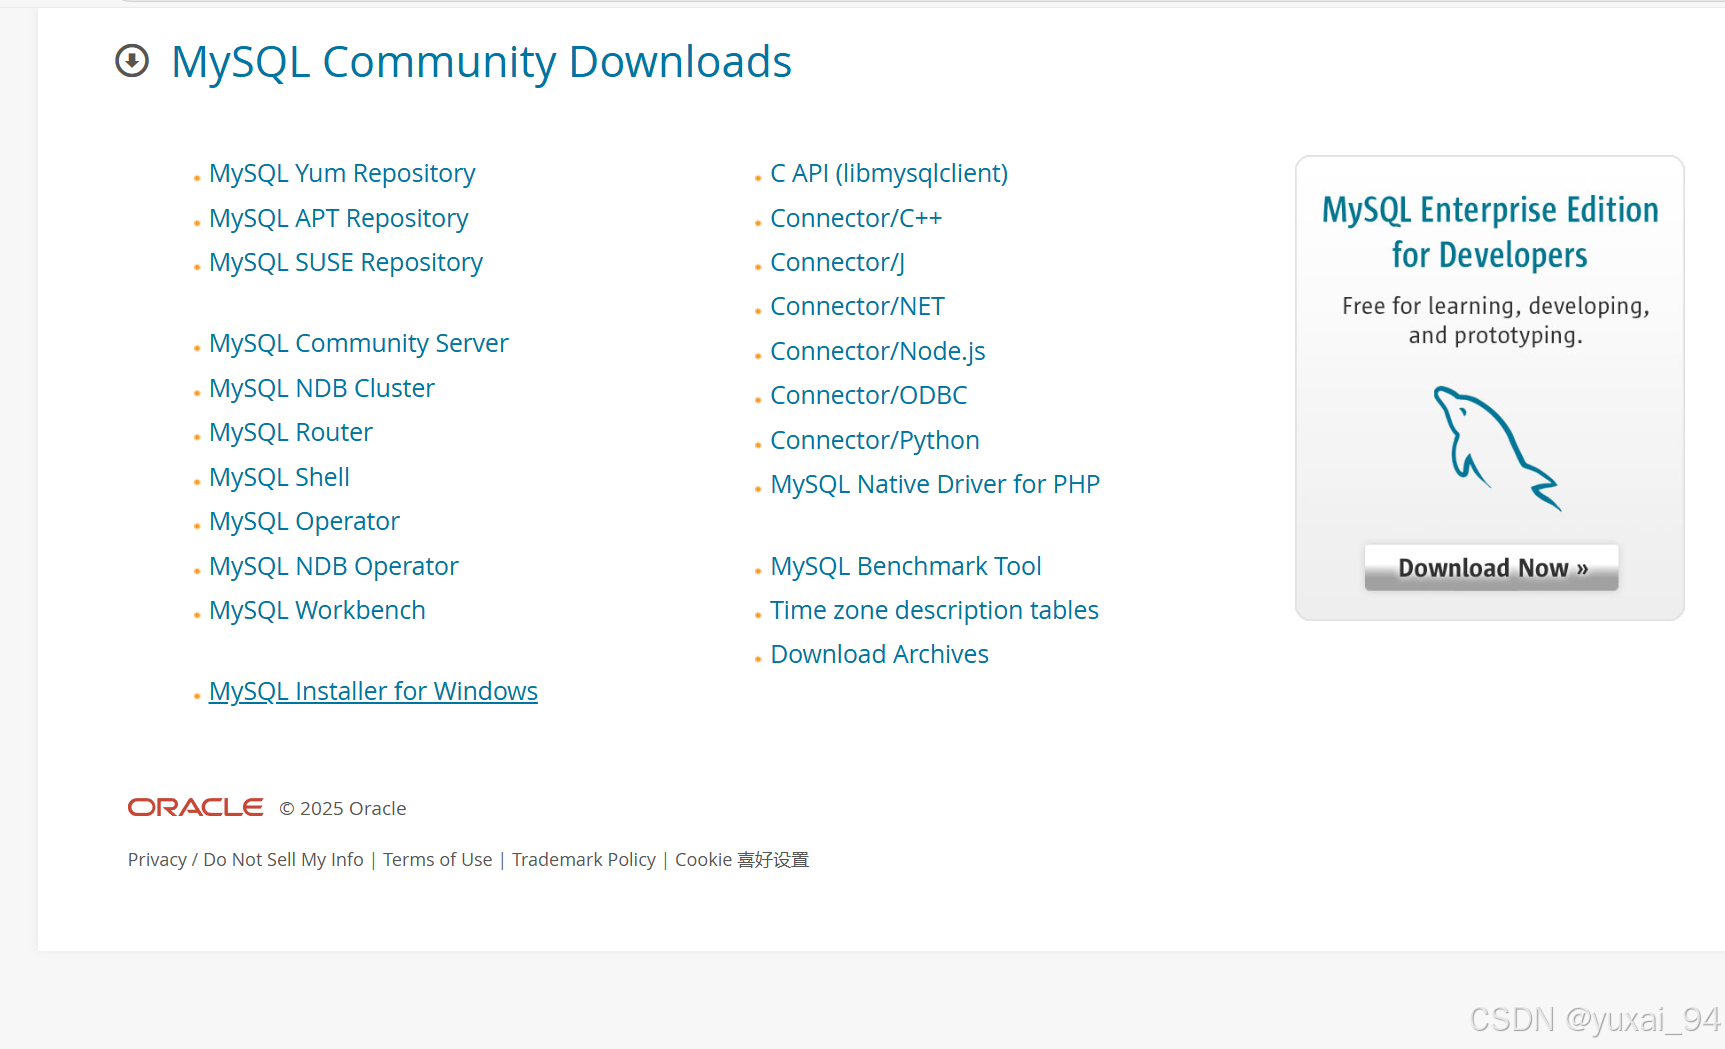Open MySQL Community Server download page
This screenshot has width=1725, height=1049.
[358, 342]
